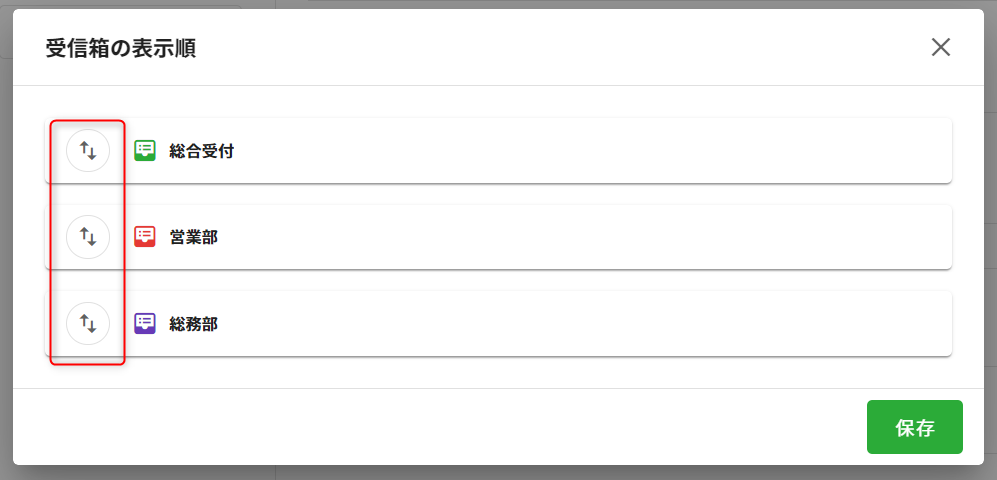Click the purple inbox icon of 総務部
The height and width of the screenshot is (480, 997).
pos(145,323)
